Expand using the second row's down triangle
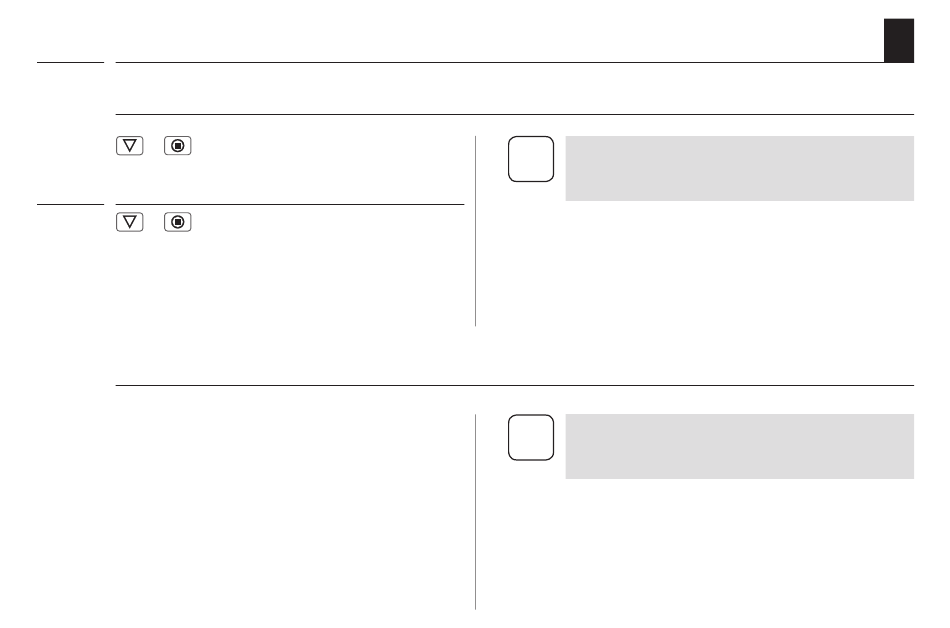This screenshot has height=628, width=950. pos(130,222)
